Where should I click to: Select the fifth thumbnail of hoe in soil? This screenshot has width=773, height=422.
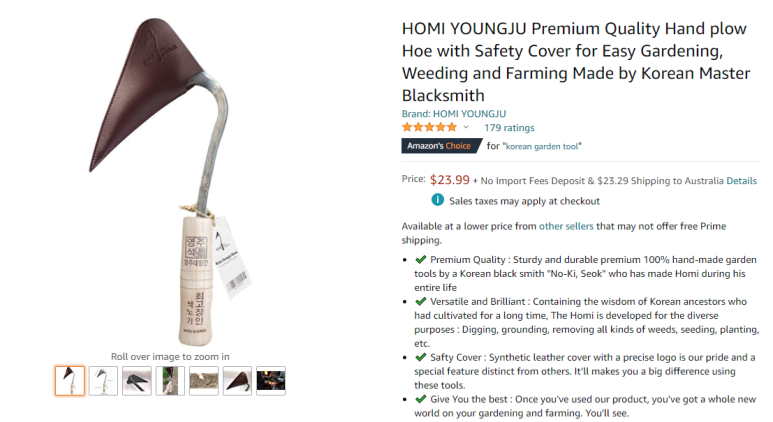point(204,380)
